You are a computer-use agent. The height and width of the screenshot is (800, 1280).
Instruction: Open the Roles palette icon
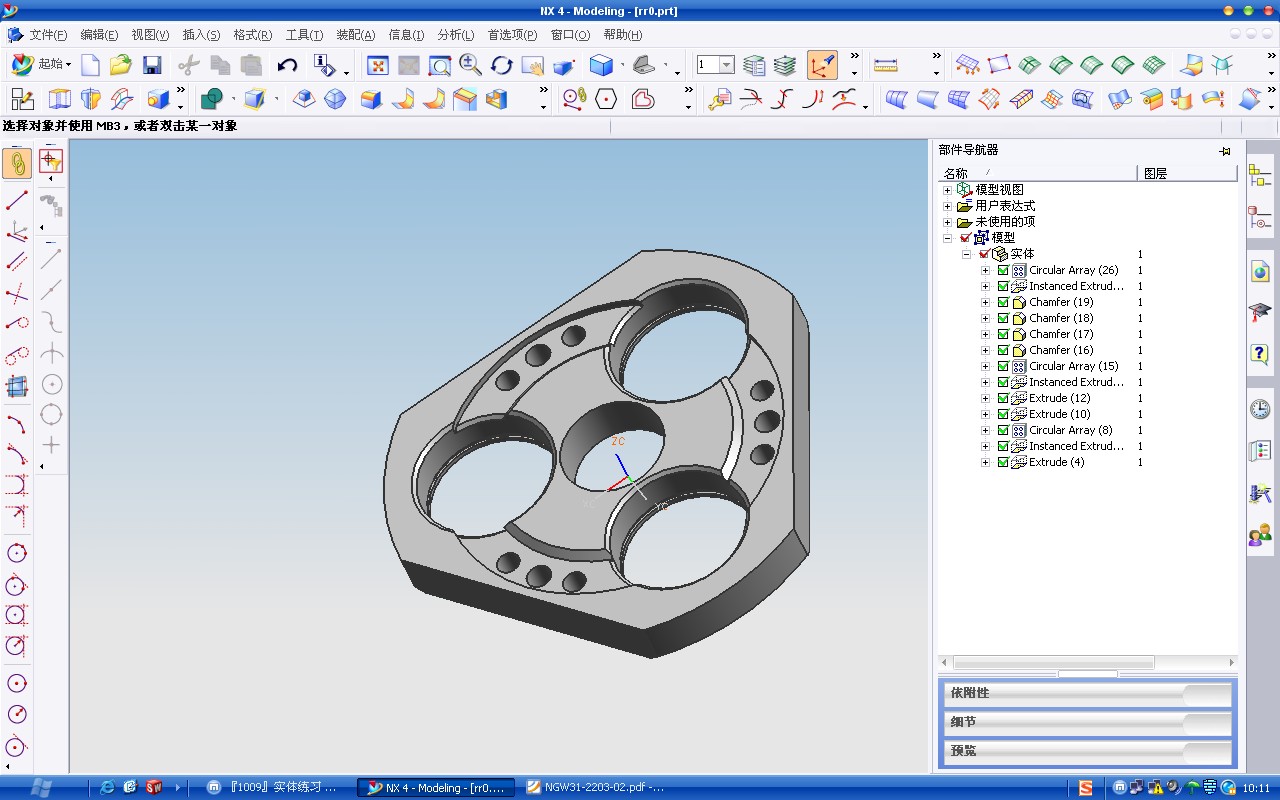click(1260, 535)
